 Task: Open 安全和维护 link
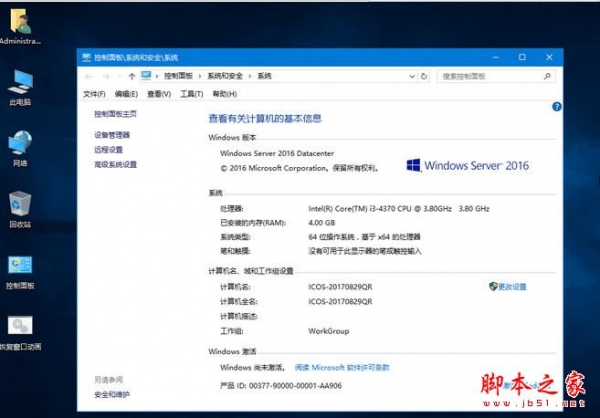(112, 394)
